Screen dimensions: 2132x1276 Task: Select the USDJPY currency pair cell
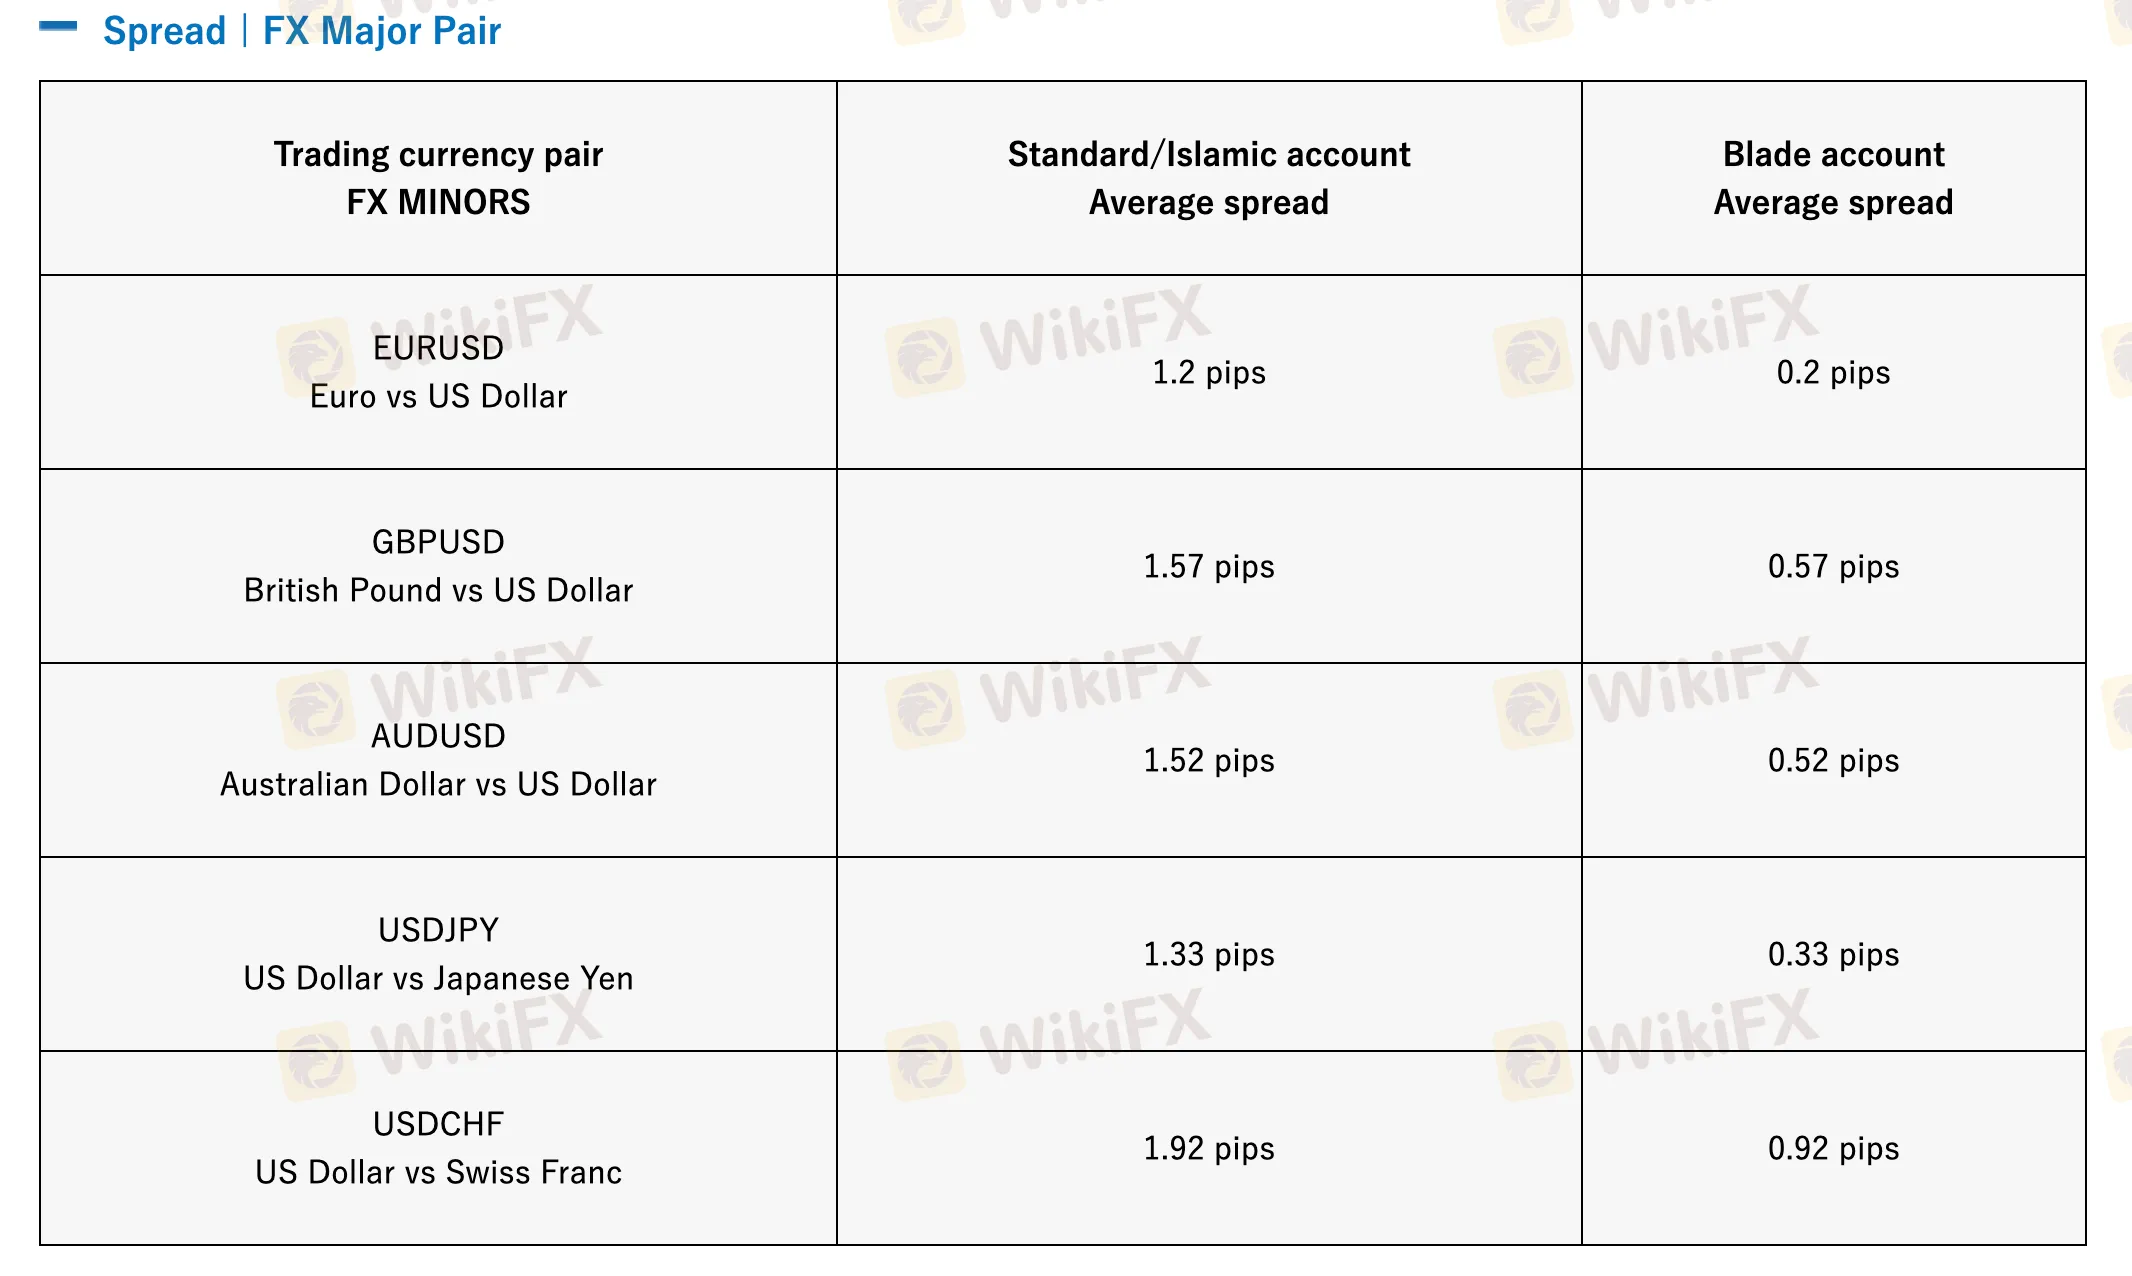pos(438,953)
